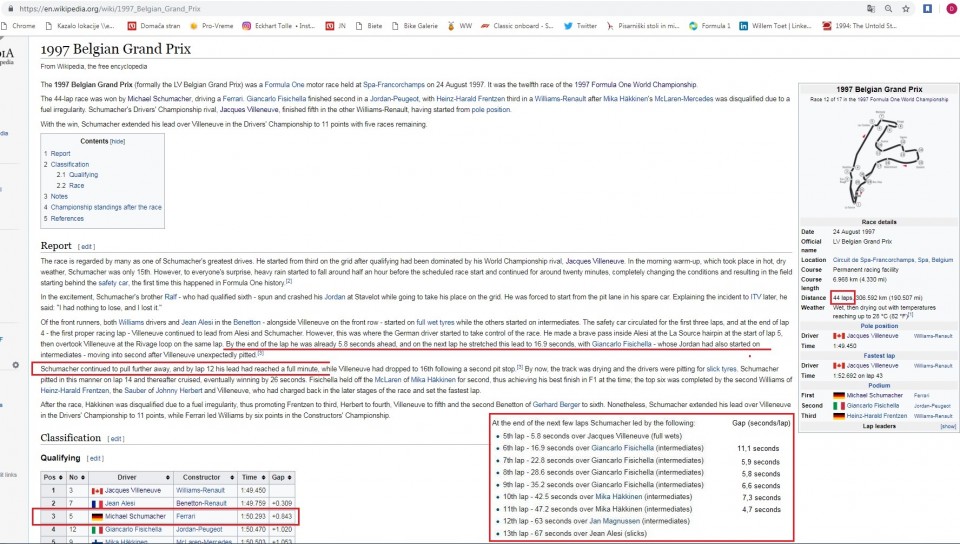Open the Spa-Francorchamps link in the intro

click(x=394, y=84)
